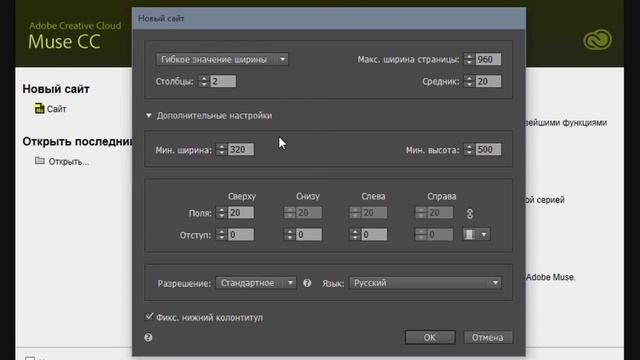The width and height of the screenshot is (640, 360).
Task: Confirm dialog with the OK button
Action: click(430, 338)
